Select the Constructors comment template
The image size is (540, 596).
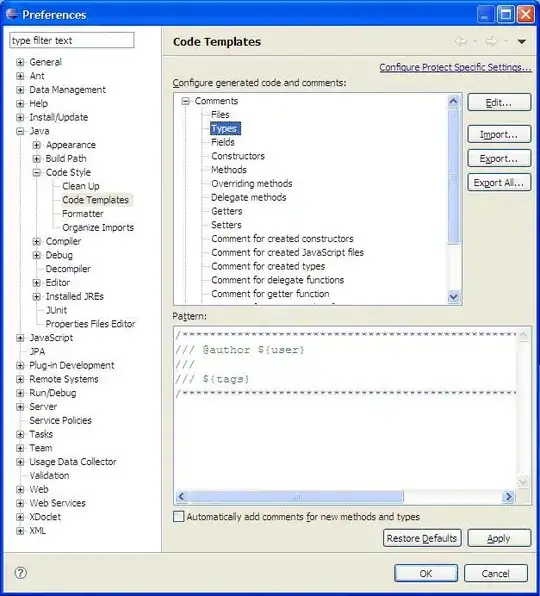[238, 156]
